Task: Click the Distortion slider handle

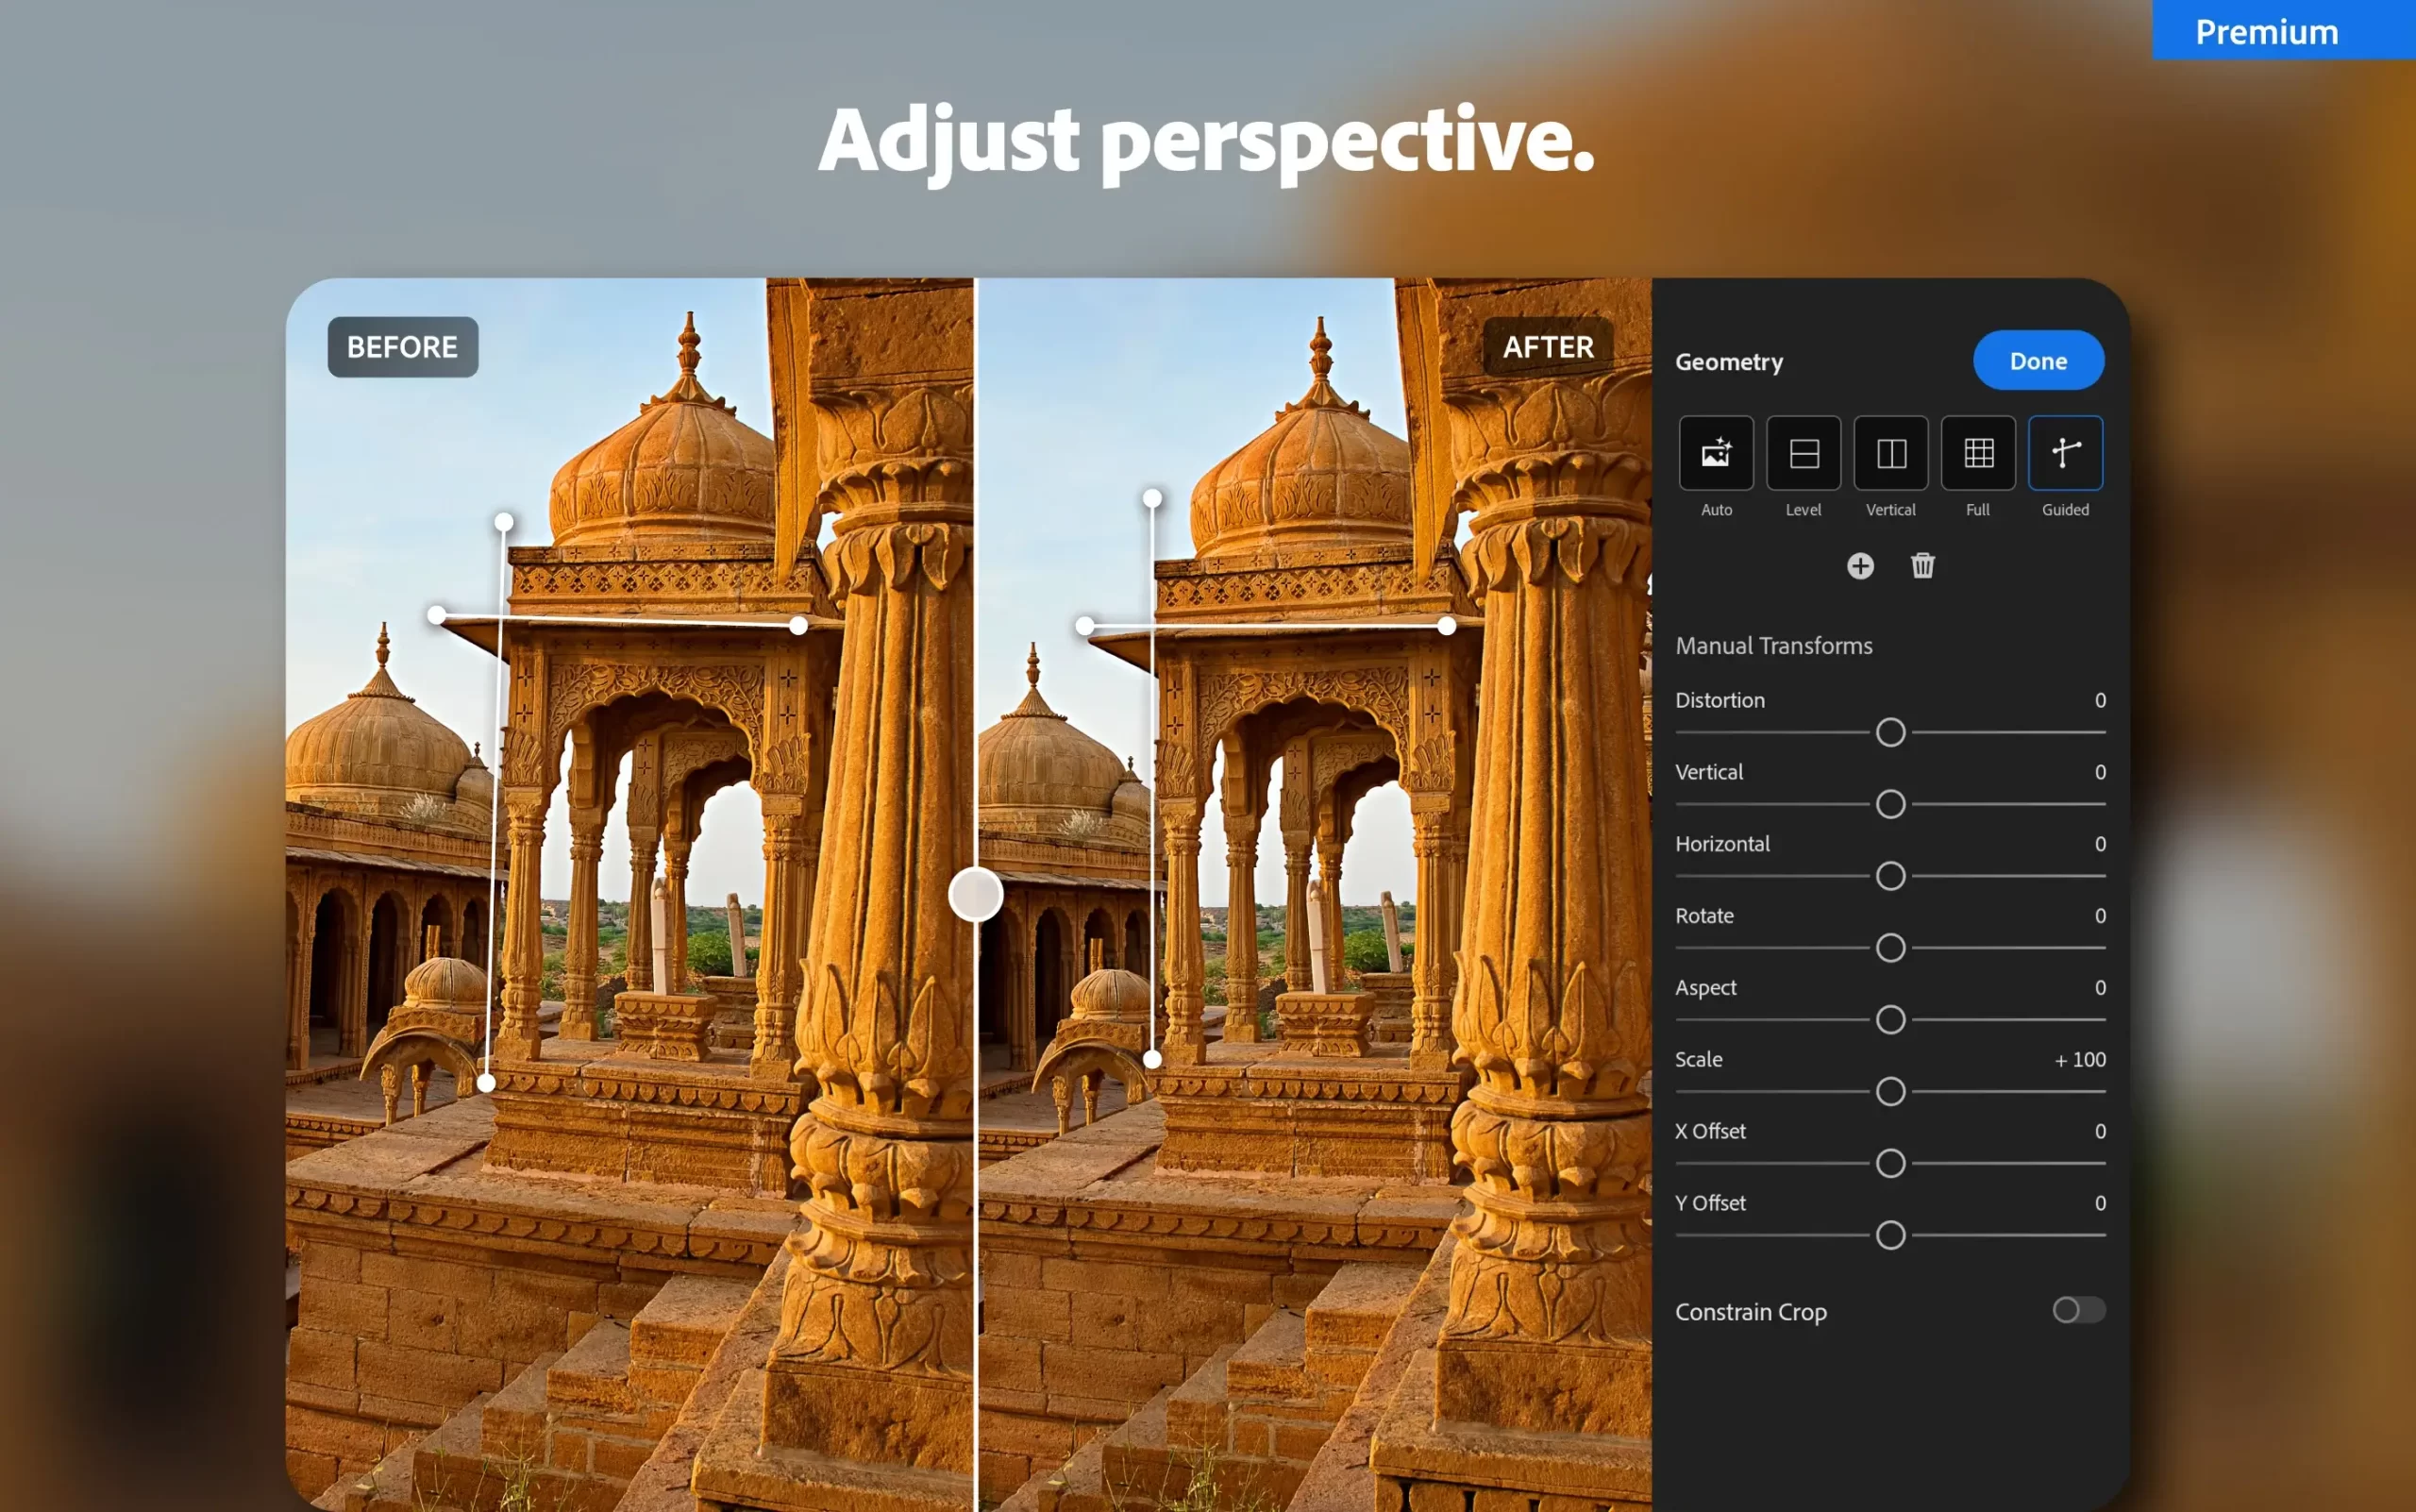Action: [x=1890, y=732]
